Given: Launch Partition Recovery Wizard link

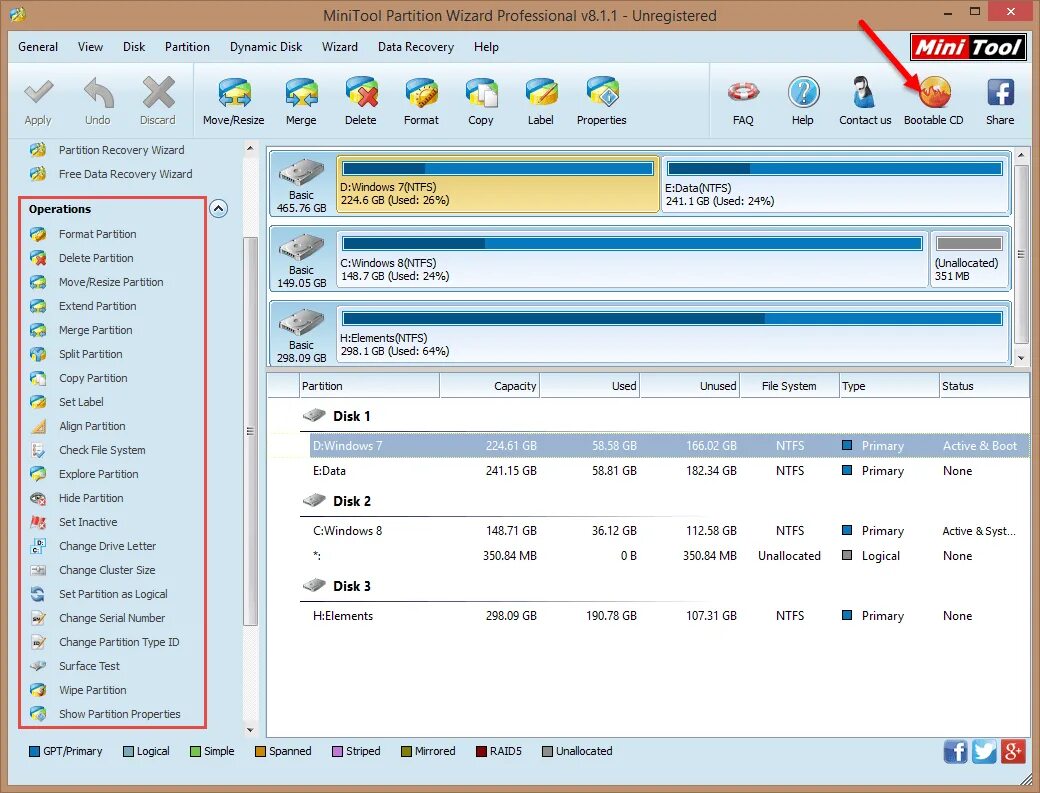Looking at the screenshot, I should click(x=121, y=150).
